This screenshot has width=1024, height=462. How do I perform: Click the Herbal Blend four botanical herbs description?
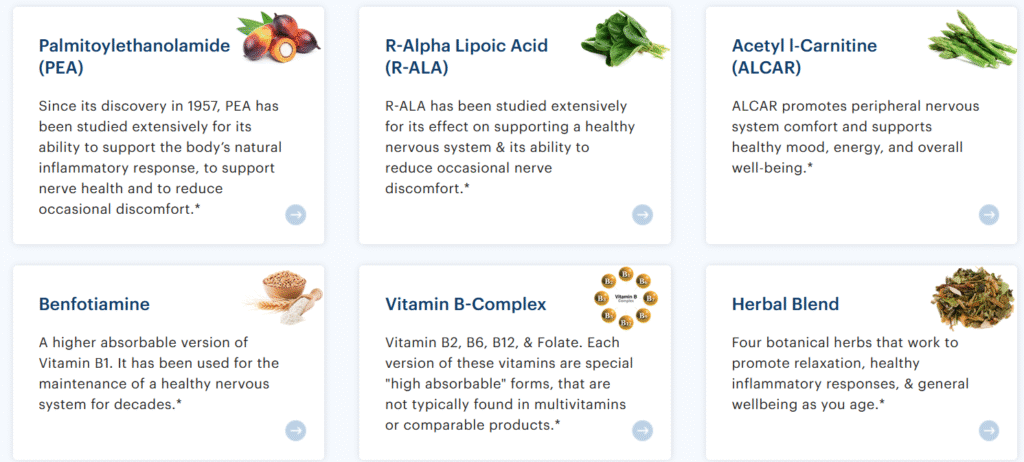click(850, 374)
